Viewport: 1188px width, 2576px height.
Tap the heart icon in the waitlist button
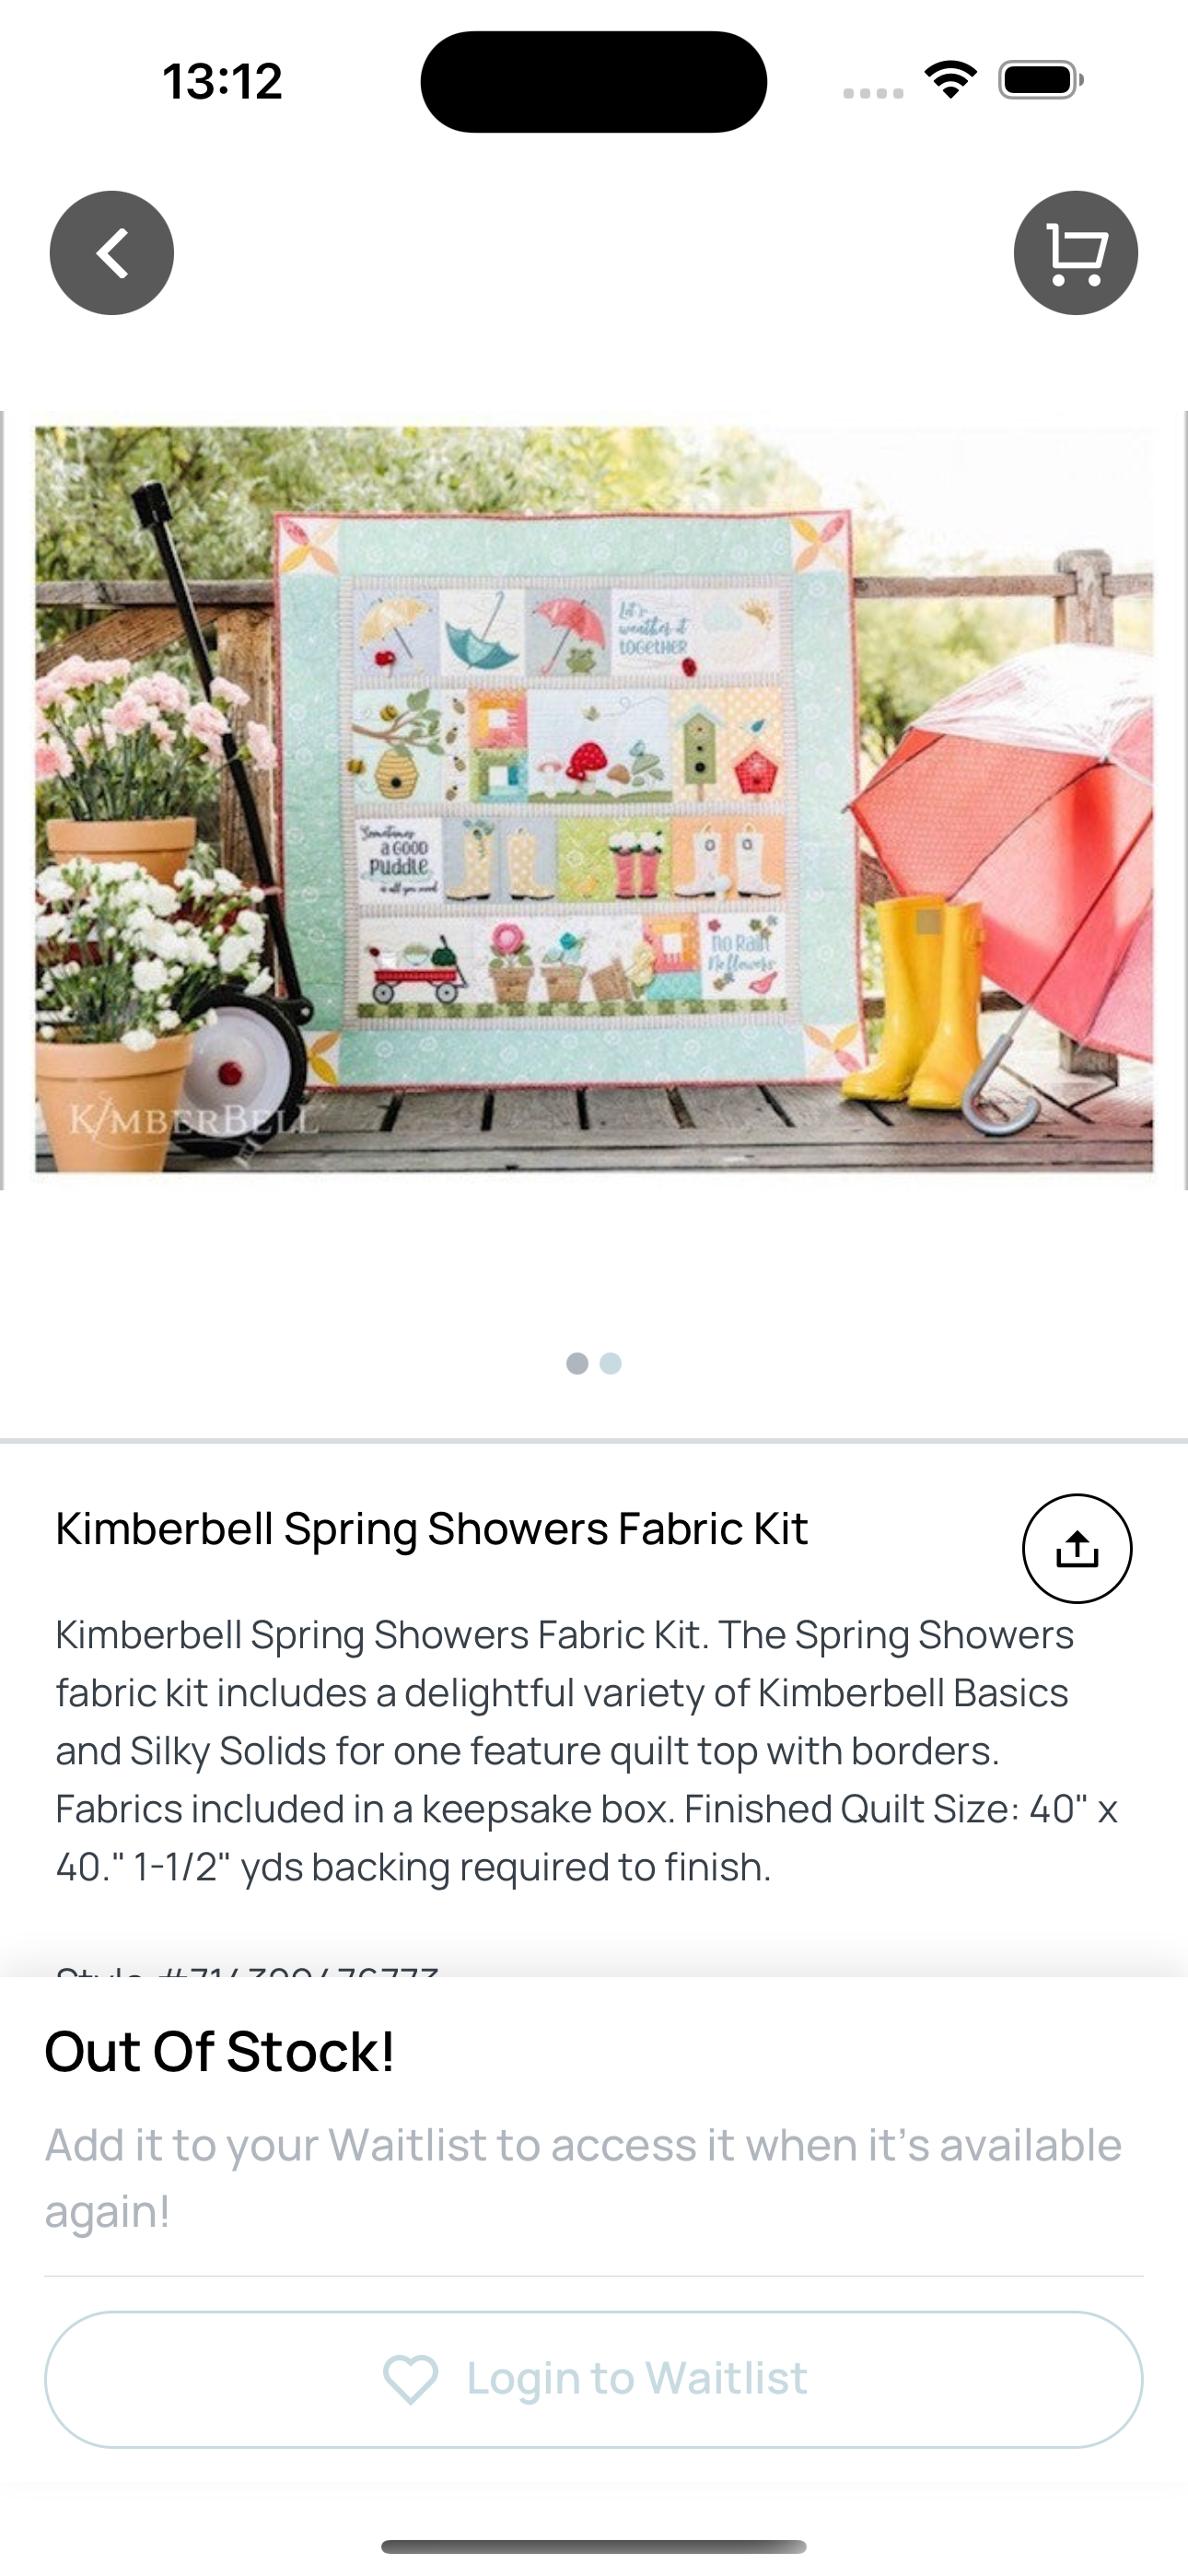click(411, 2379)
